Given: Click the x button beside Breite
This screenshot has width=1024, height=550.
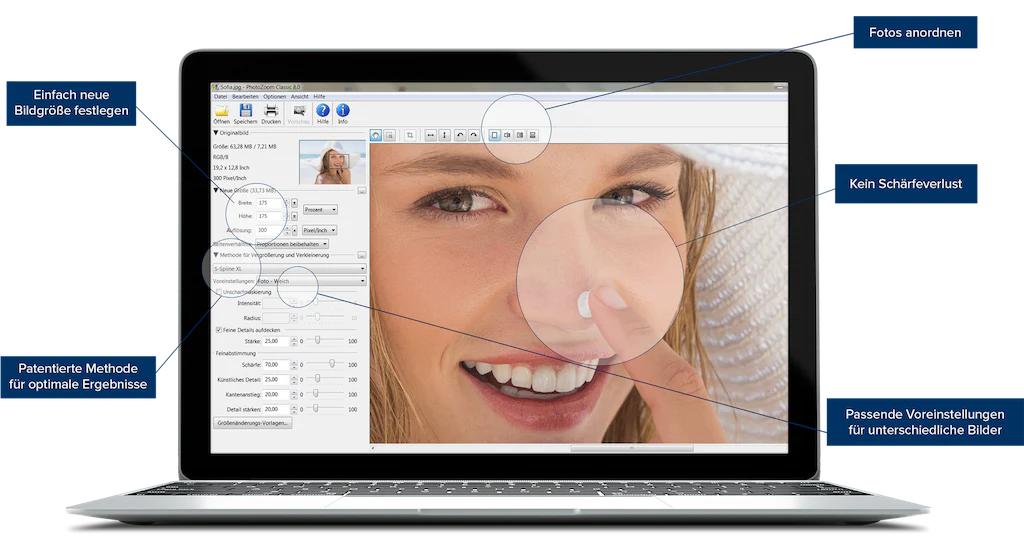Looking at the screenshot, I should [295, 203].
